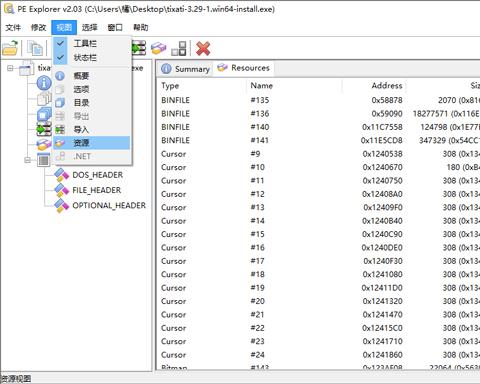480x384 pixels.
Task: Select the Cursor #11 row
Action: [x=318, y=181]
